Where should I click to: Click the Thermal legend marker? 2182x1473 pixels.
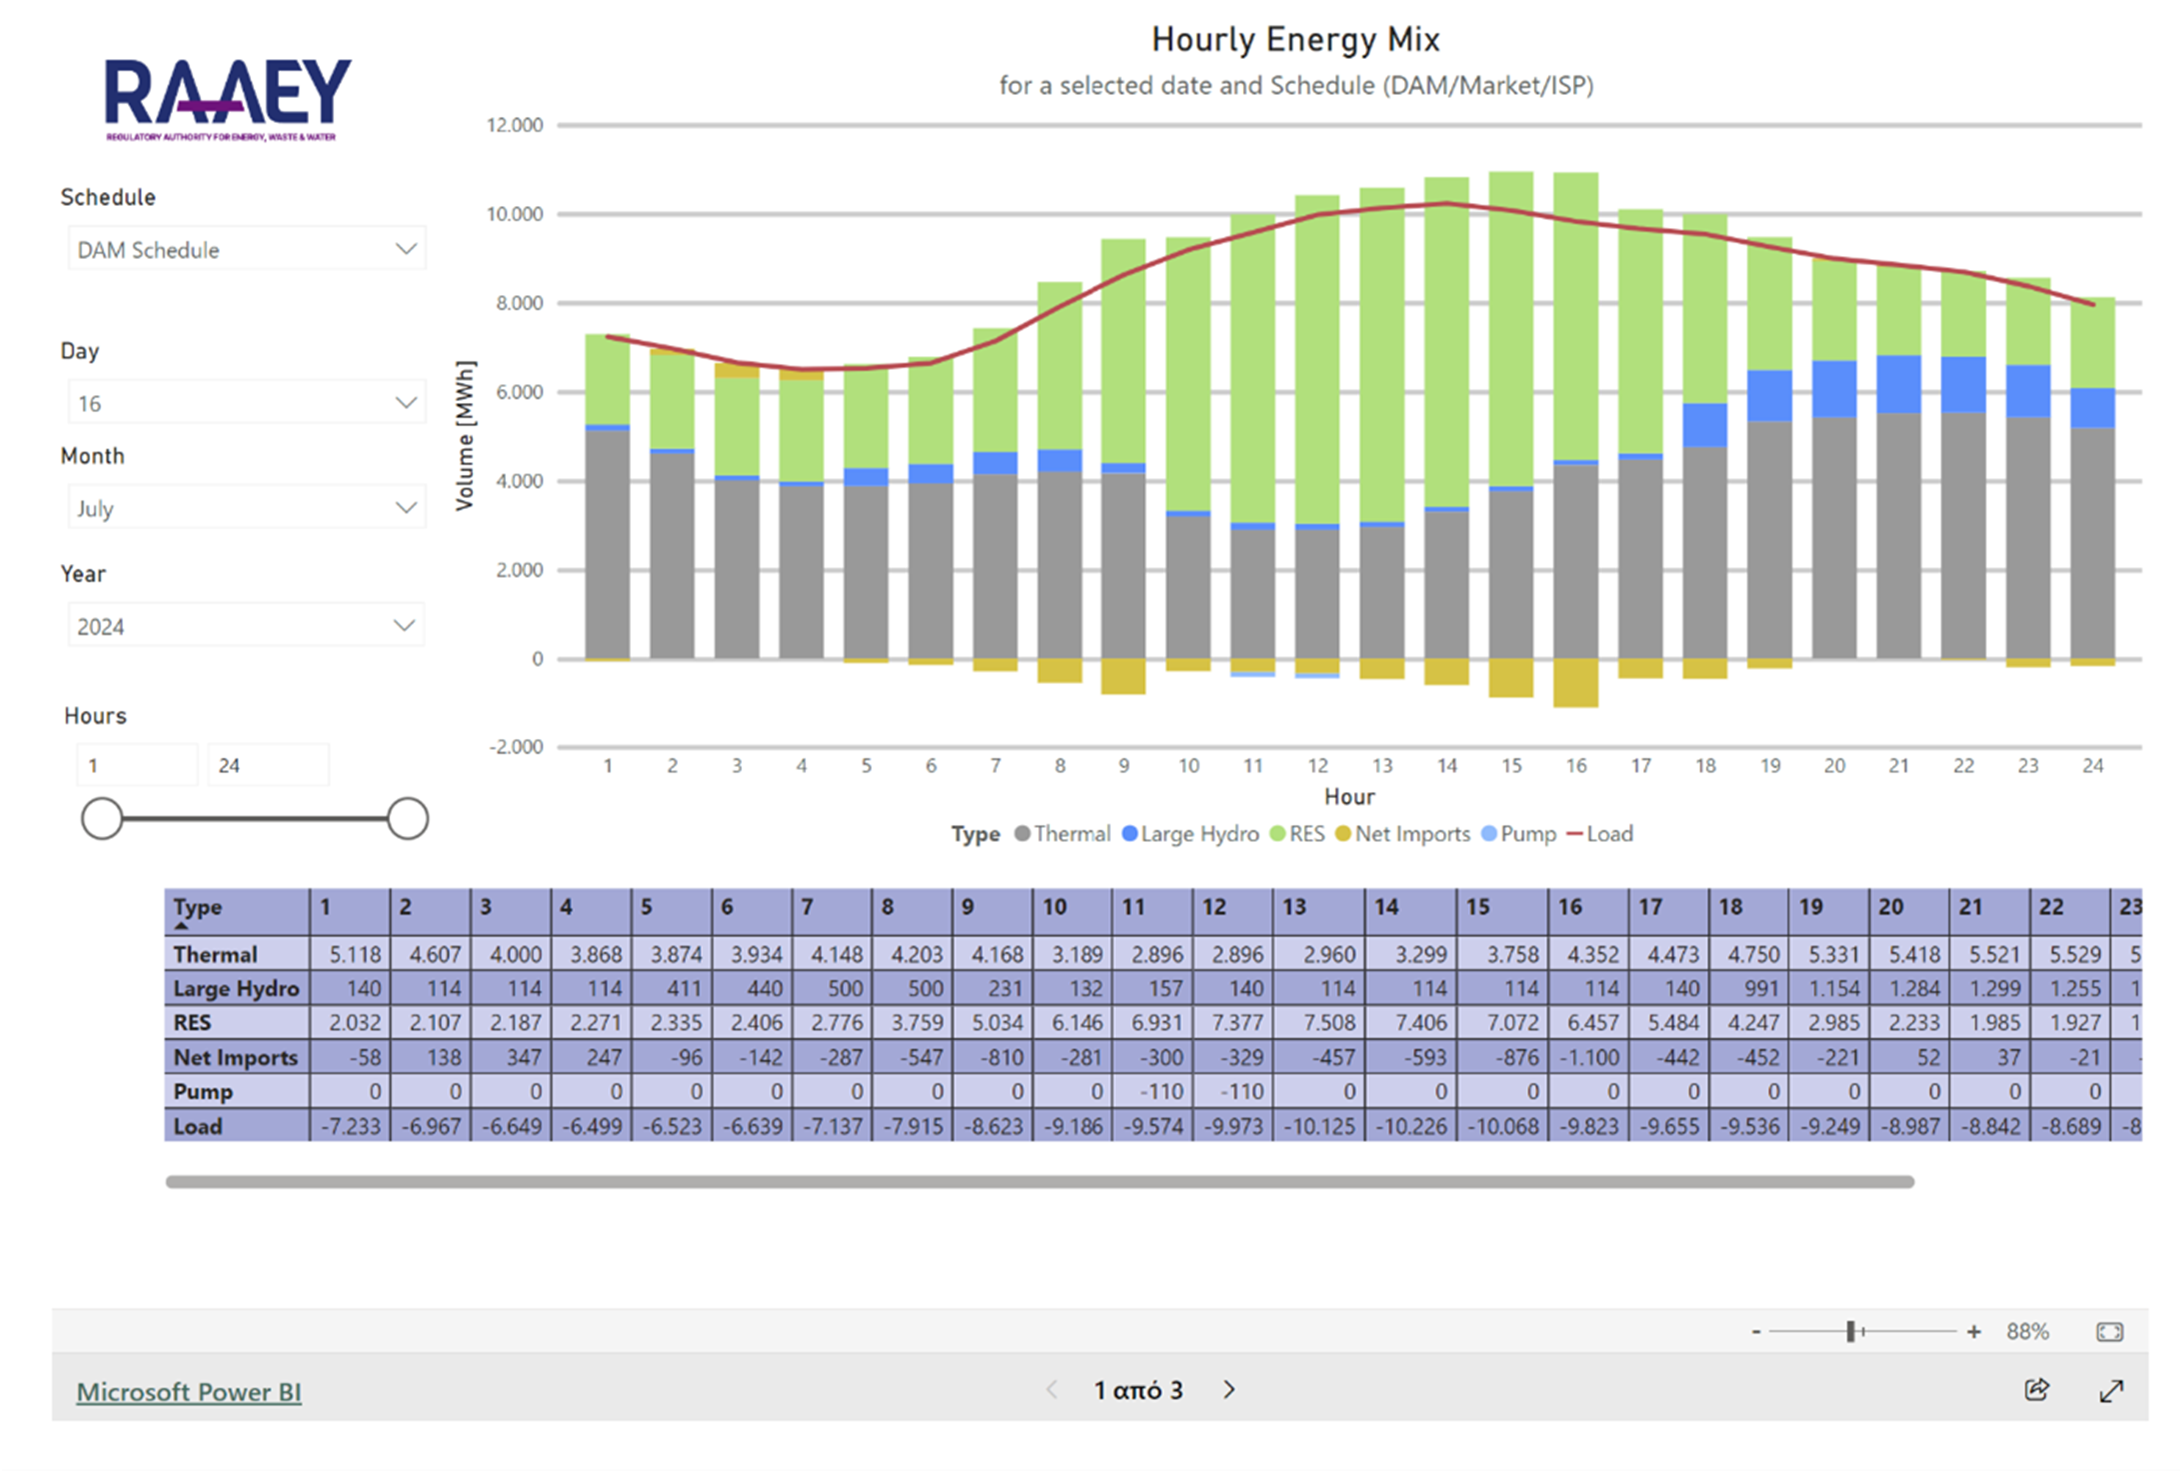coord(1022,834)
